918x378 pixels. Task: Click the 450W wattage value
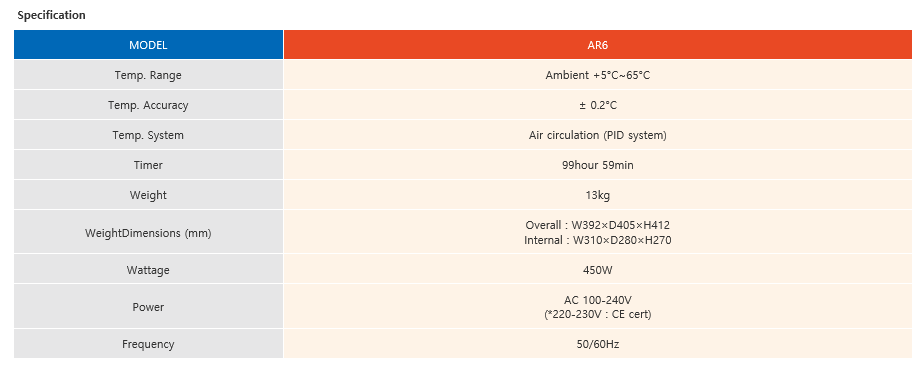click(598, 270)
